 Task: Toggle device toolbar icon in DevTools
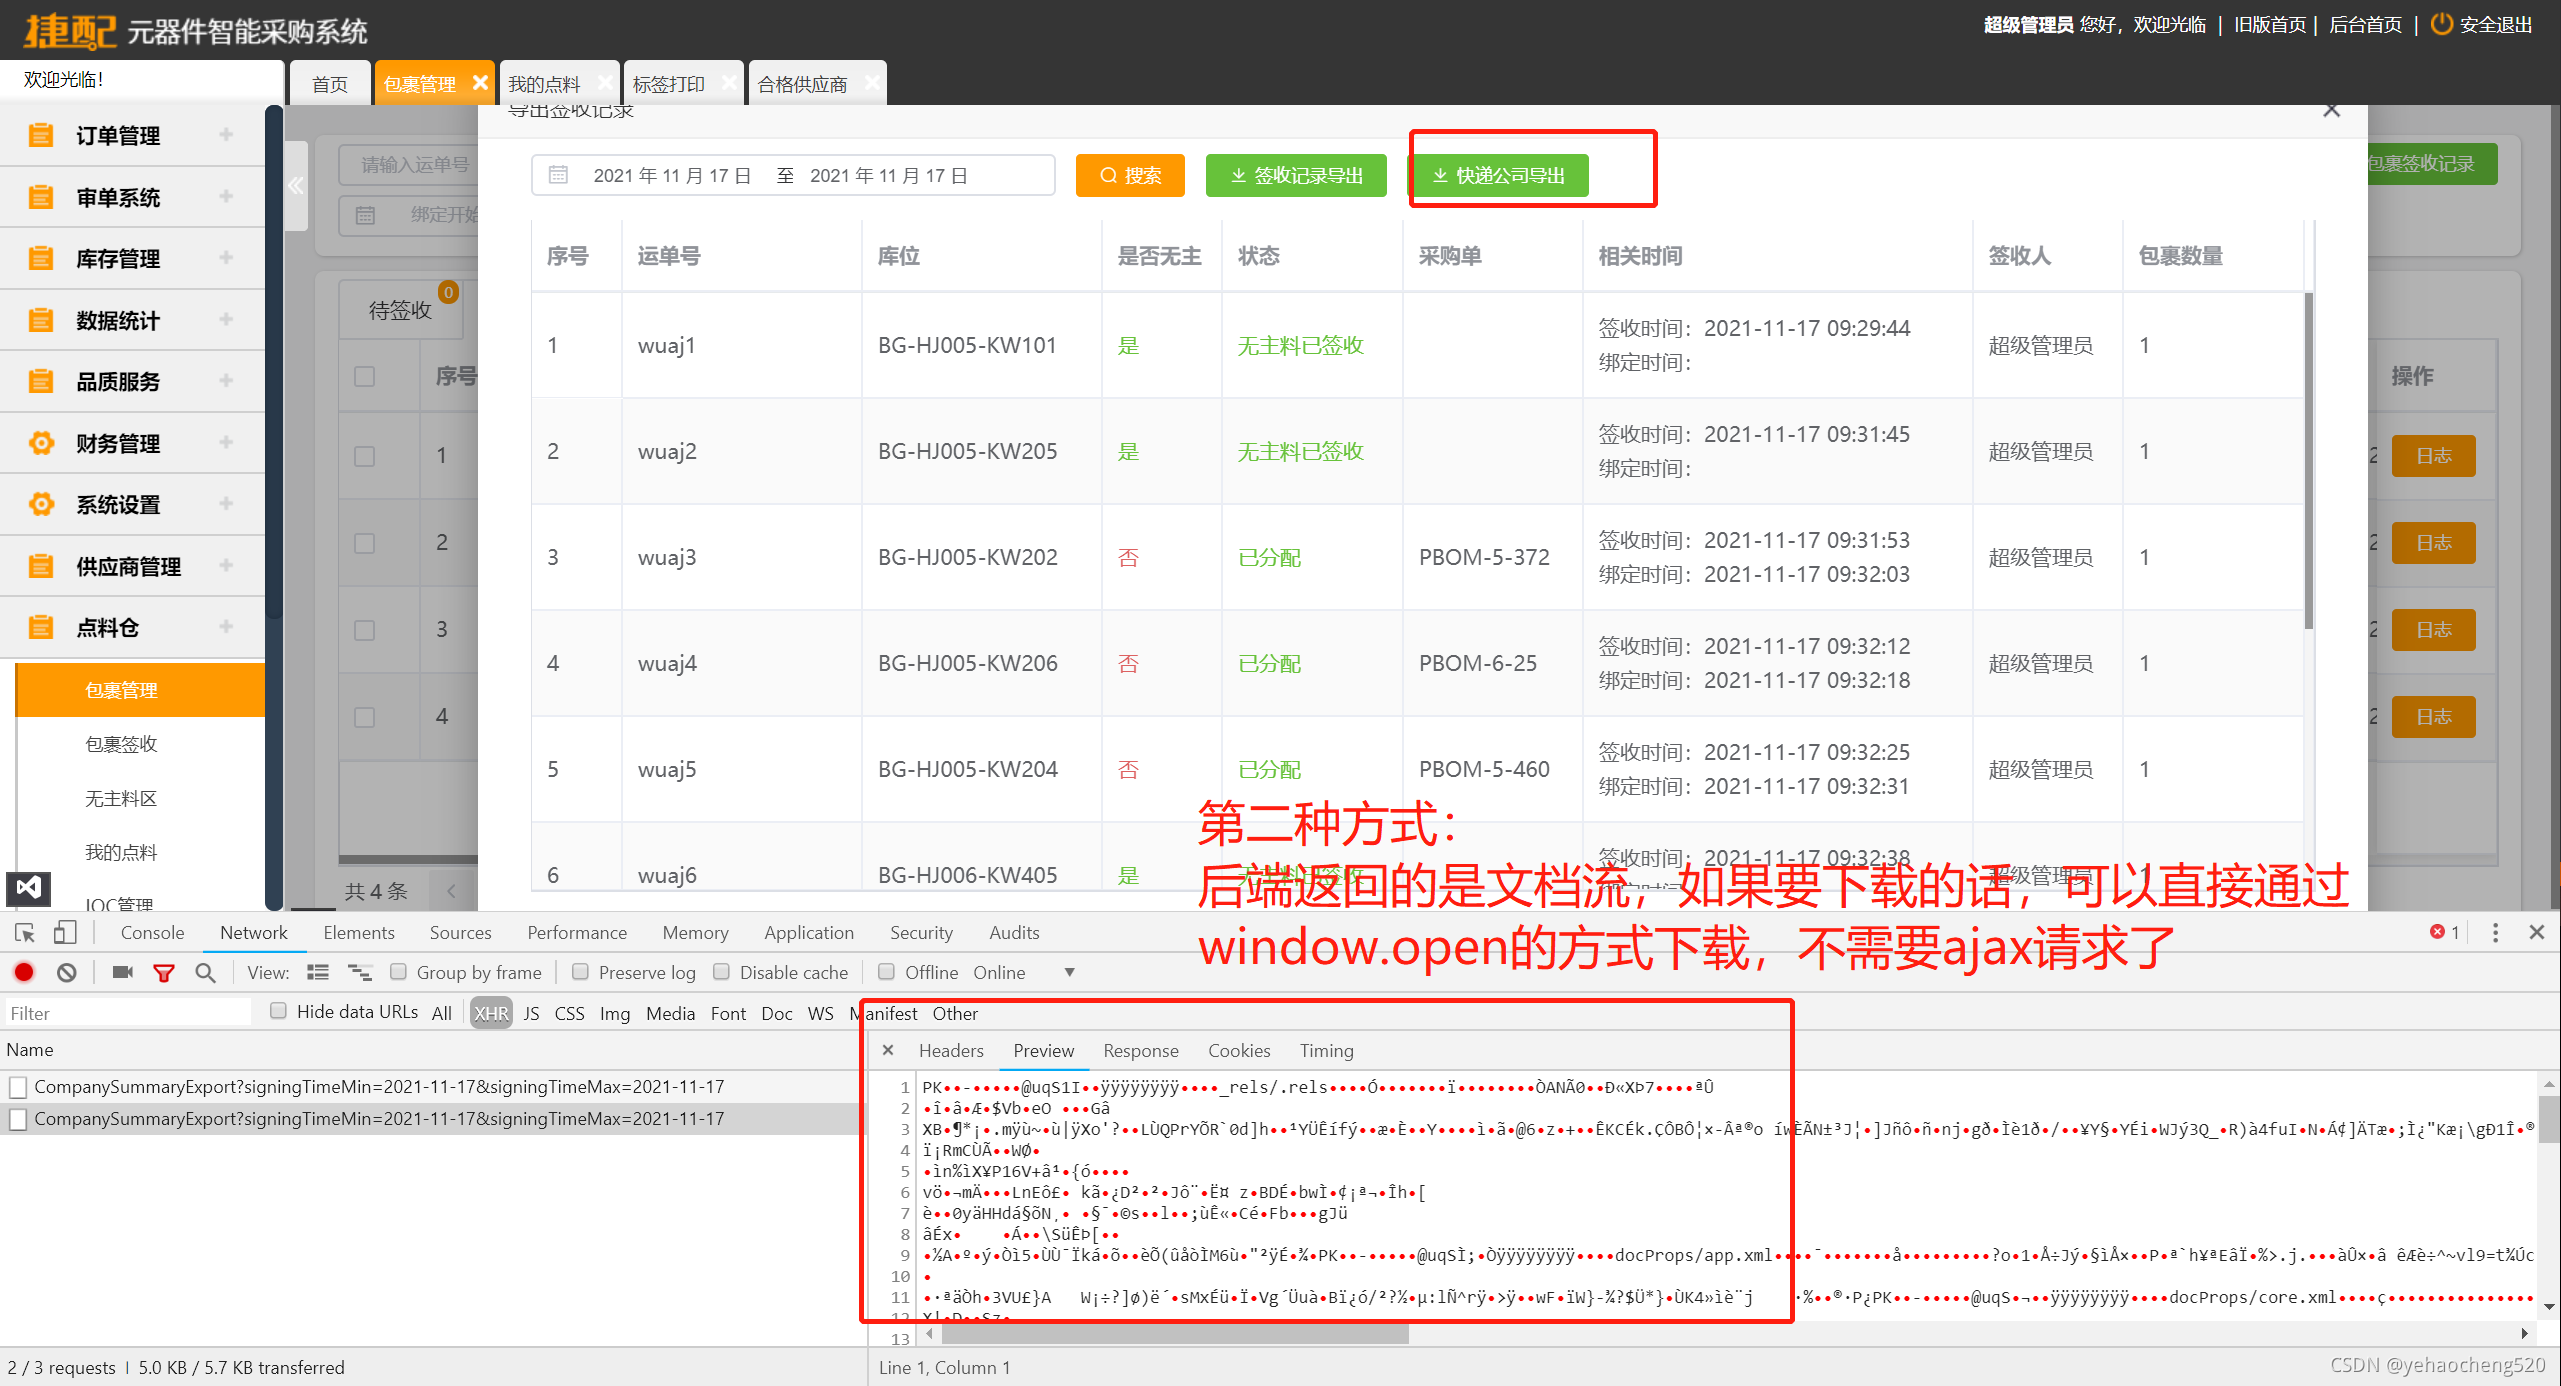point(65,932)
